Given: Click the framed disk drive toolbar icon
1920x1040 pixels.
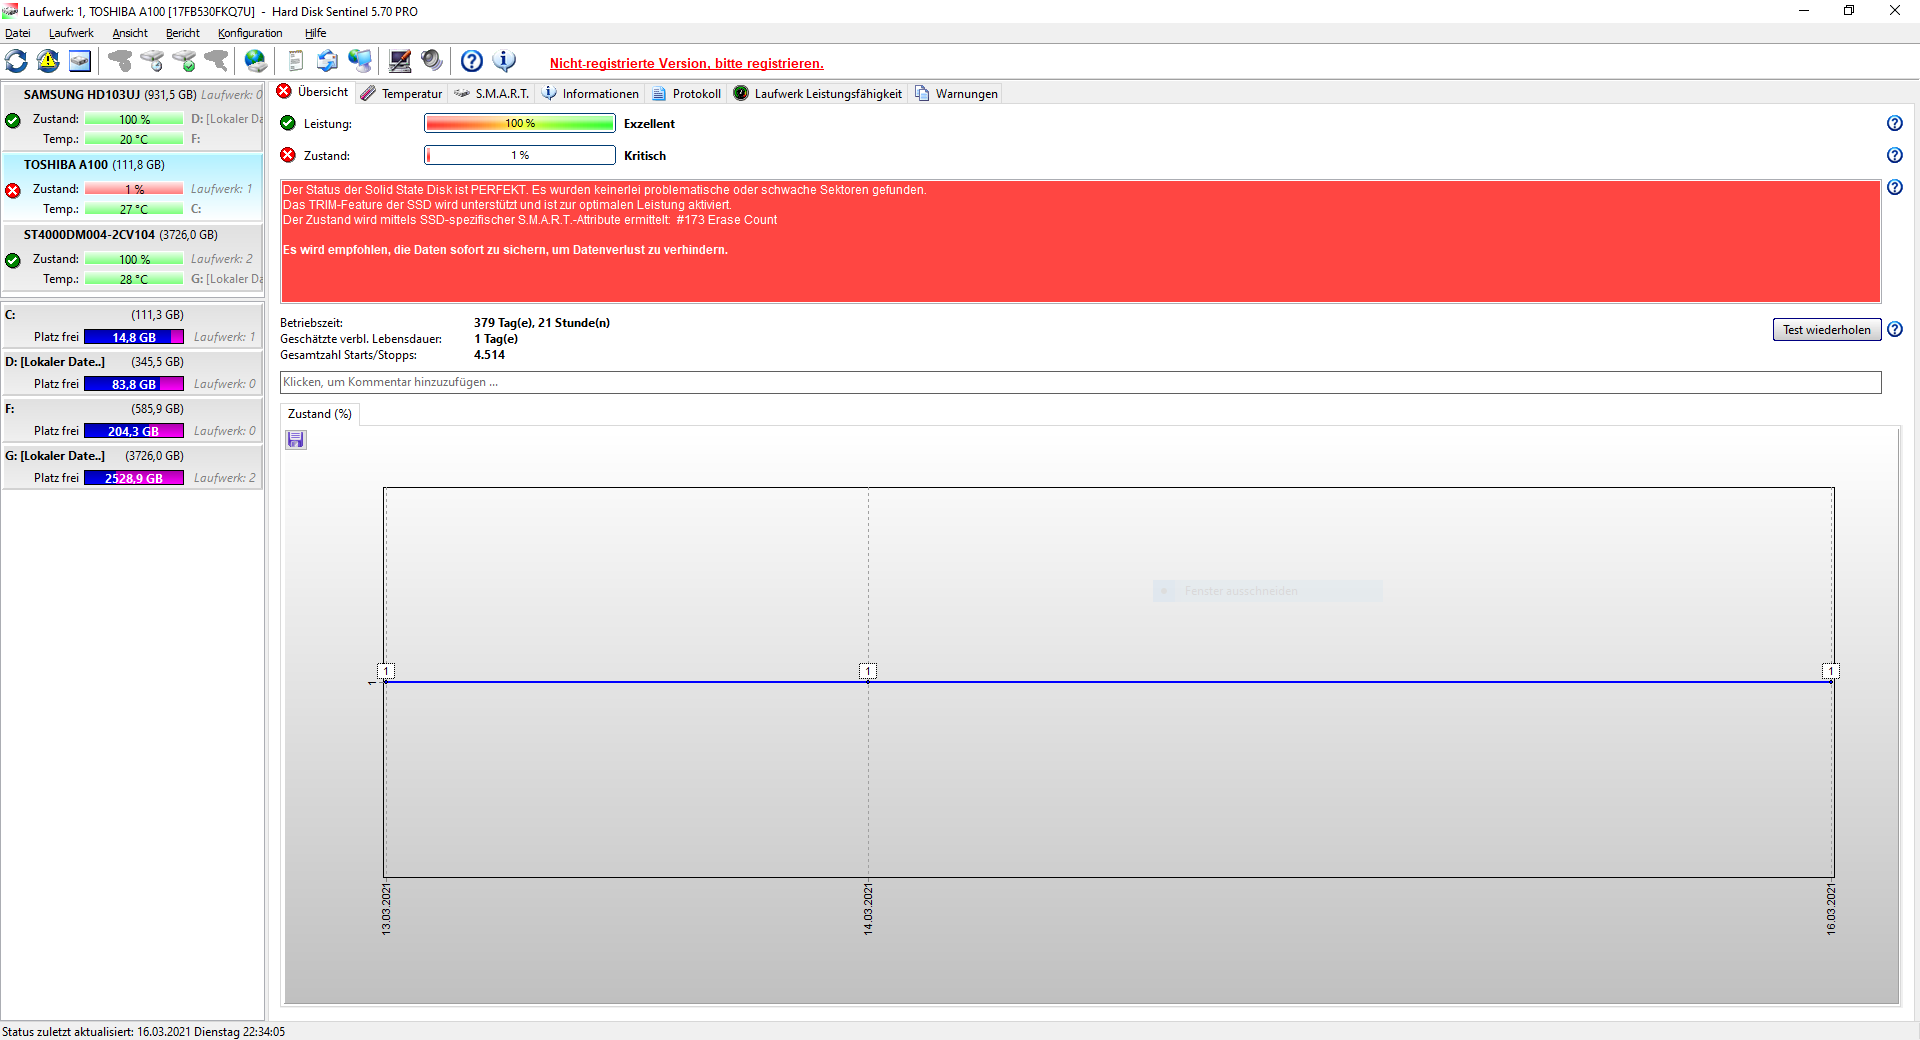Looking at the screenshot, I should [80, 61].
